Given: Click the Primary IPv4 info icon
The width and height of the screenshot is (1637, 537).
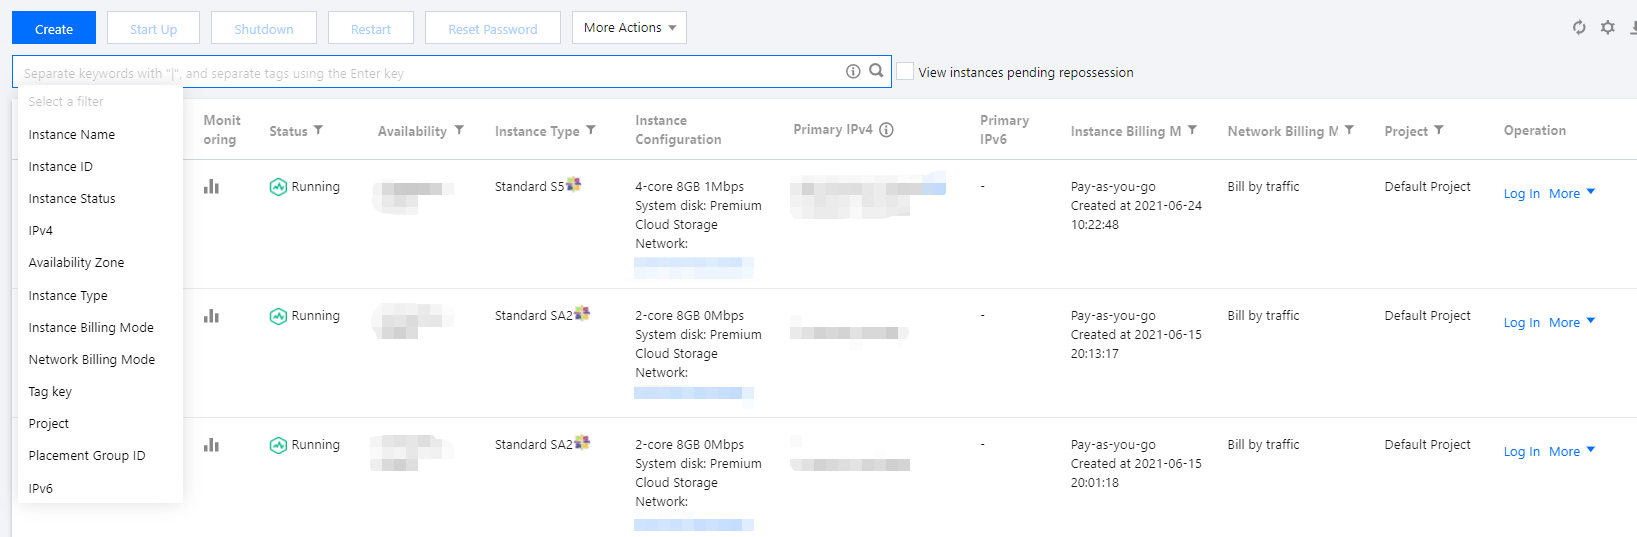Looking at the screenshot, I should click(x=886, y=130).
